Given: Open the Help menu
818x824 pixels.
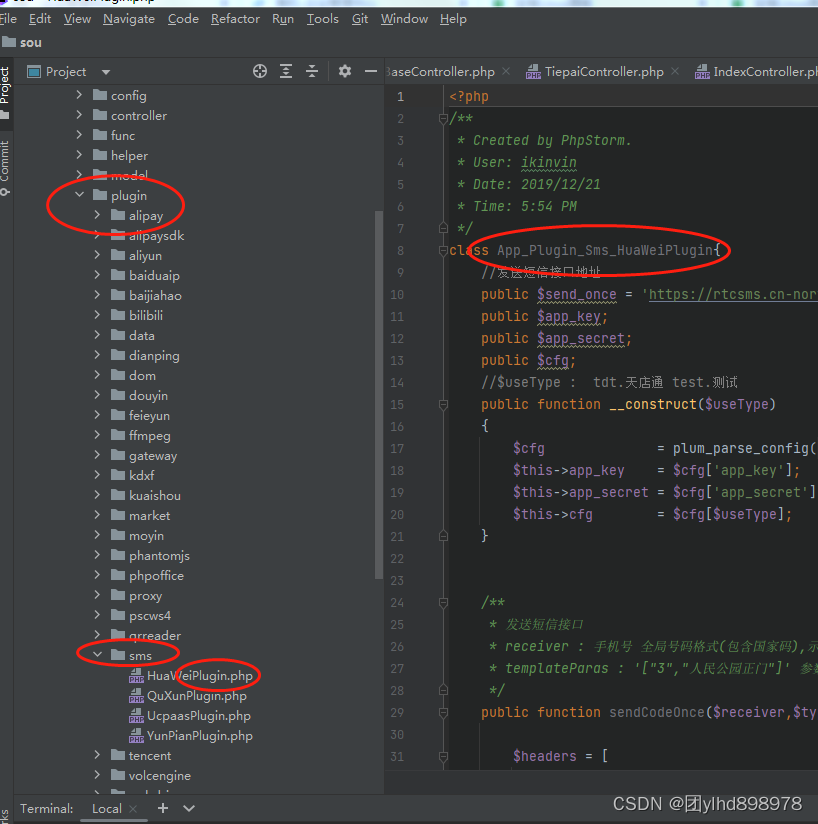Looking at the screenshot, I should coord(453,19).
